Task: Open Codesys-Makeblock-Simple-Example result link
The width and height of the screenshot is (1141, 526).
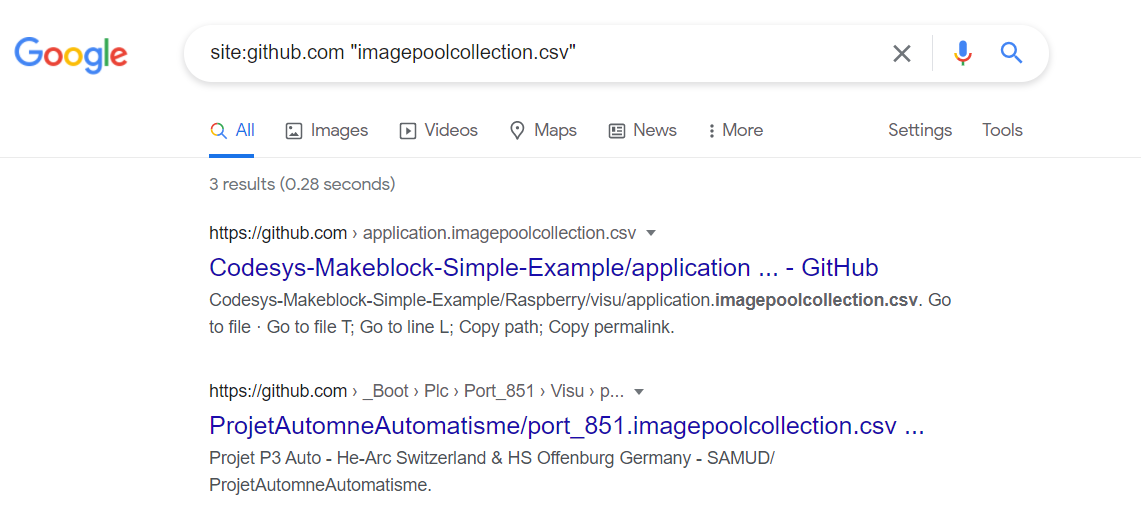Action: click(543, 268)
